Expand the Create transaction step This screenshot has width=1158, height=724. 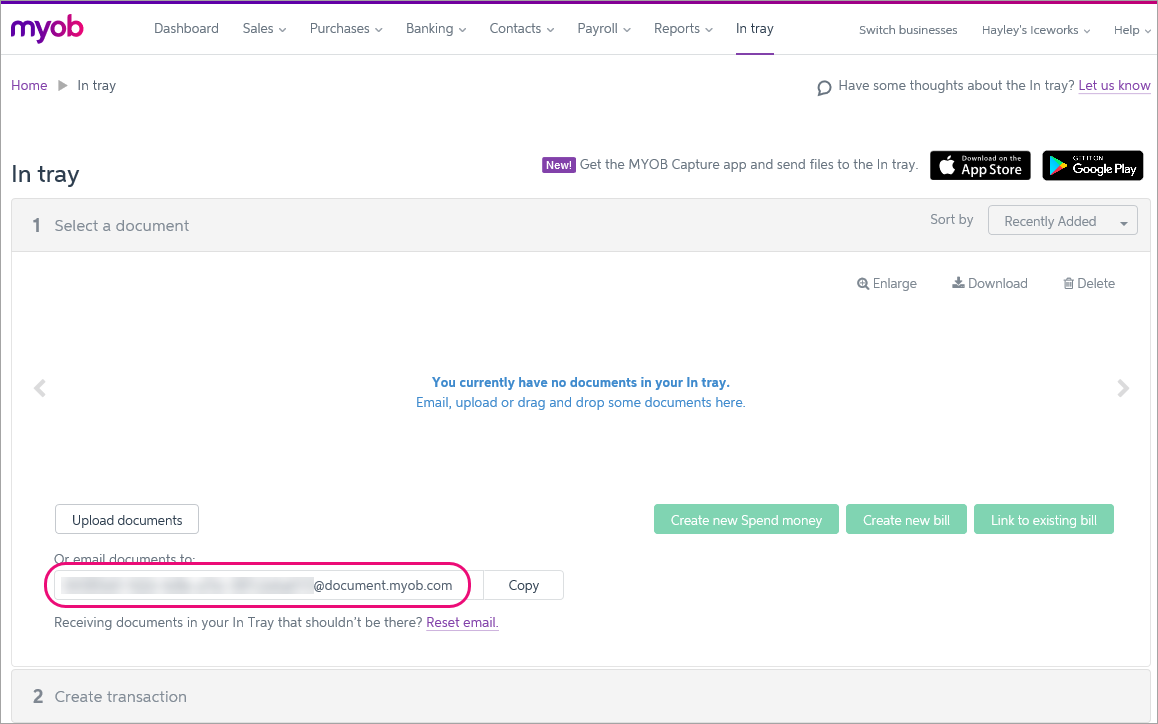[x=580, y=696]
